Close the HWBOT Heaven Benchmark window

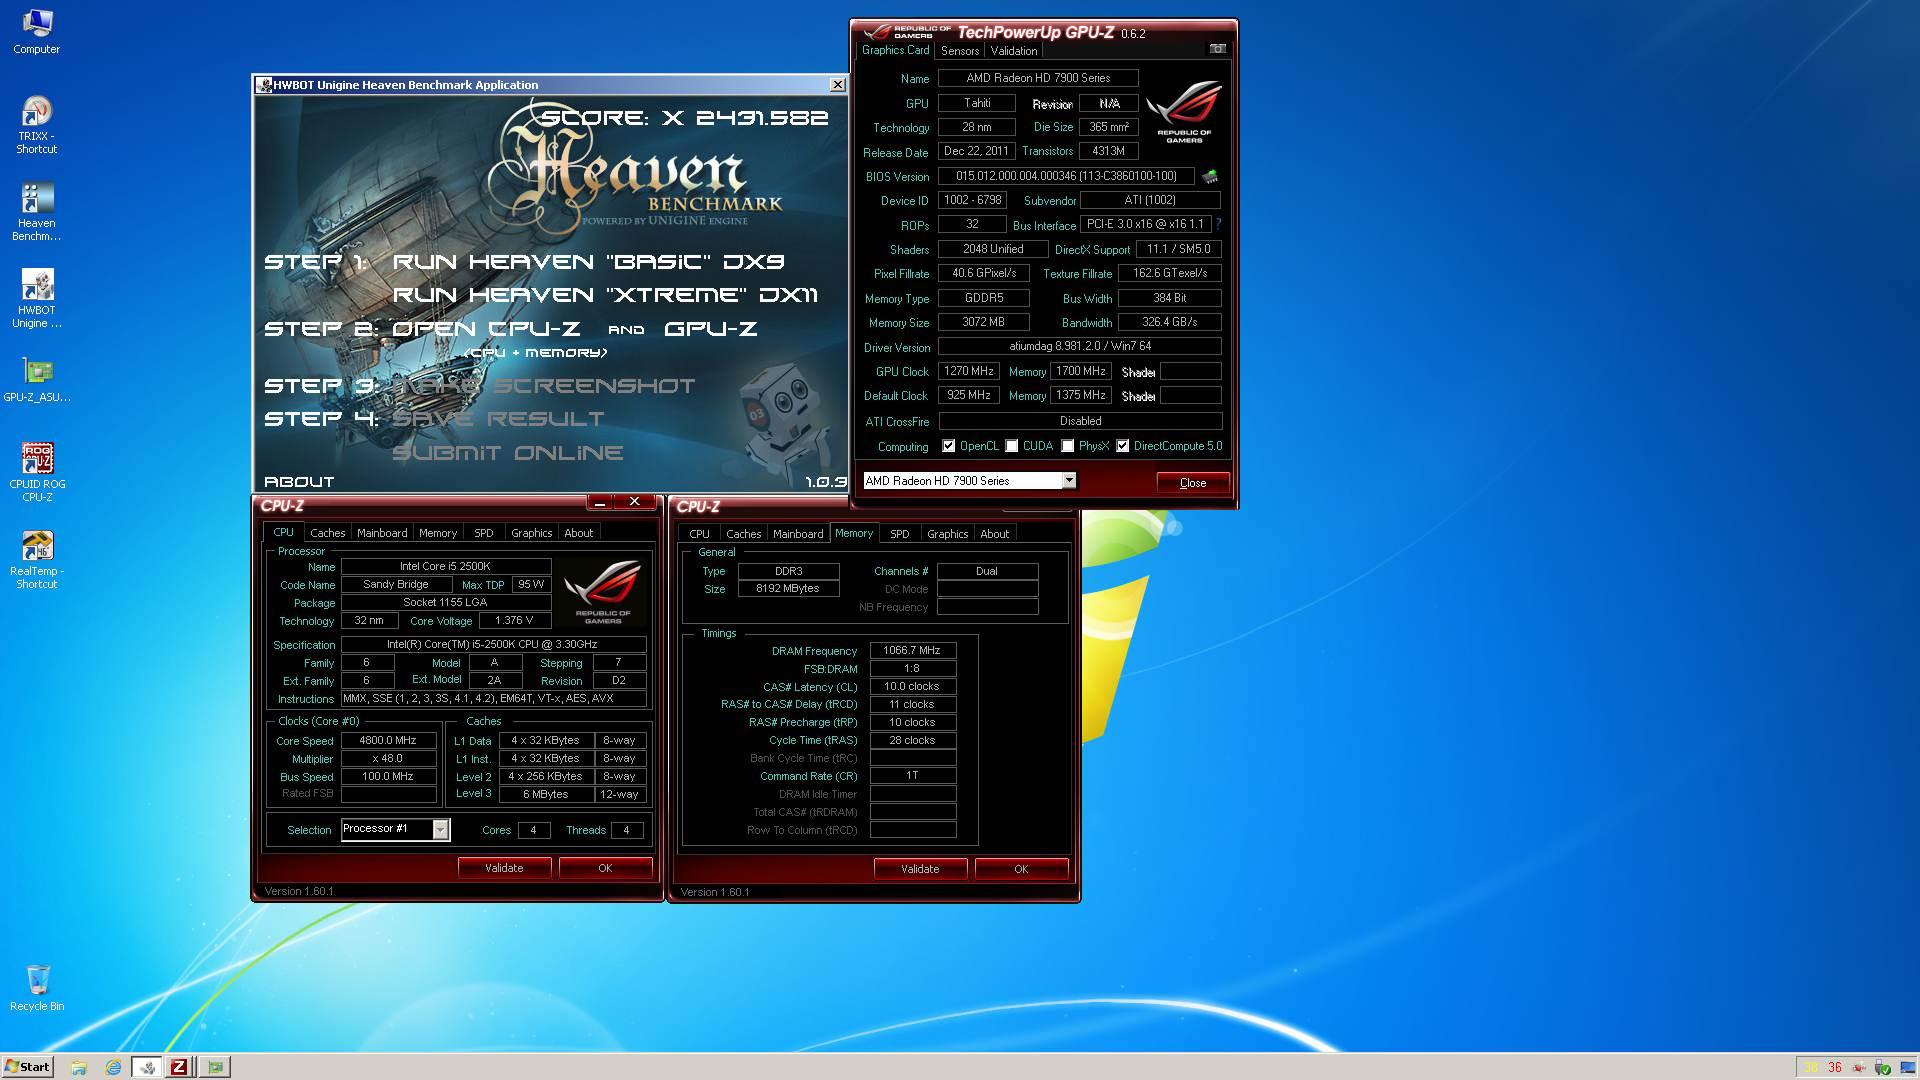point(838,85)
